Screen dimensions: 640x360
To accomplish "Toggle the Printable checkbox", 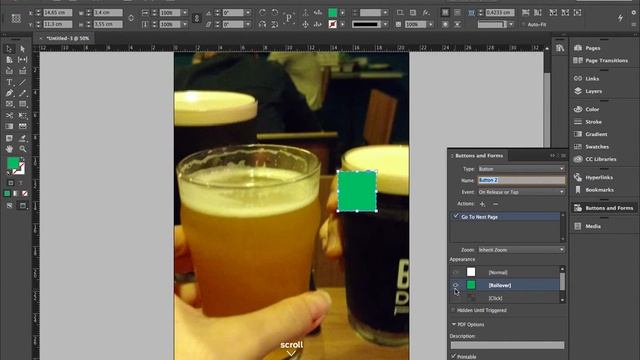I will pyautogui.click(x=453, y=356).
